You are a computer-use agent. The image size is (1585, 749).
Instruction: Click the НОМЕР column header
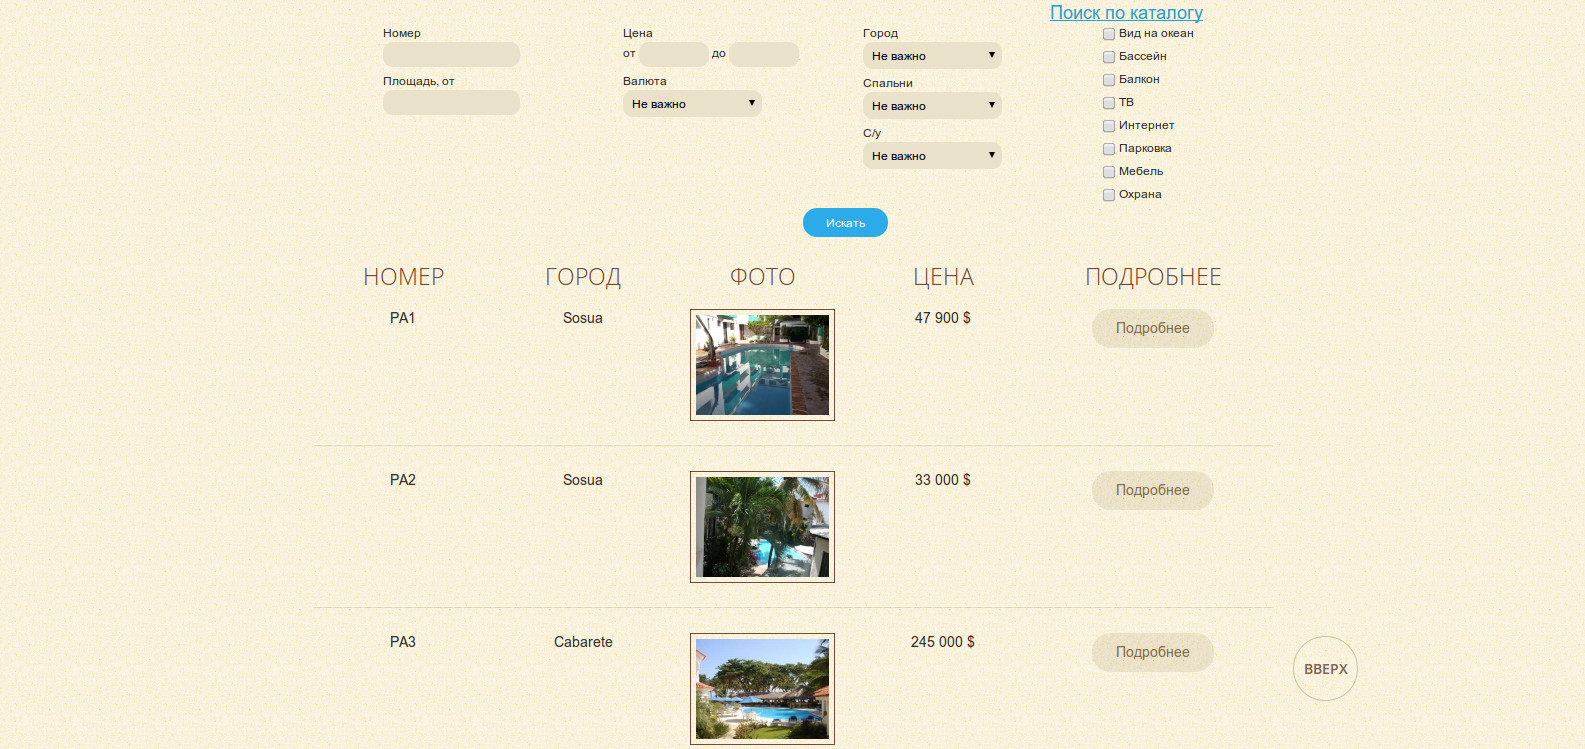click(x=403, y=277)
